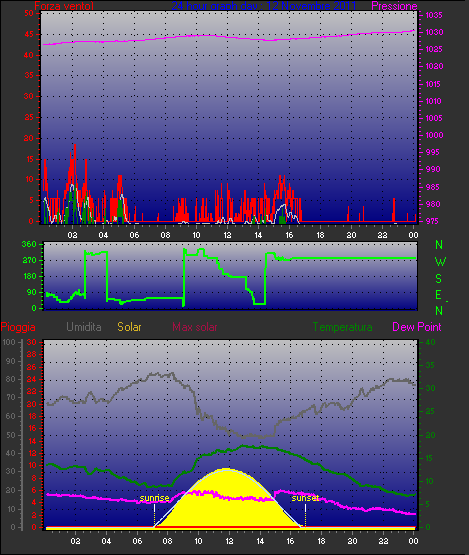
Task: Select the Dew Point legend label
Action: [x=417, y=327]
